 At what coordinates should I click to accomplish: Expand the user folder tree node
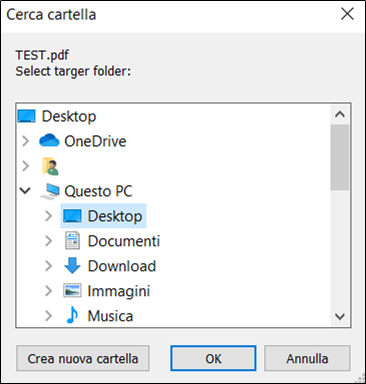point(26,166)
